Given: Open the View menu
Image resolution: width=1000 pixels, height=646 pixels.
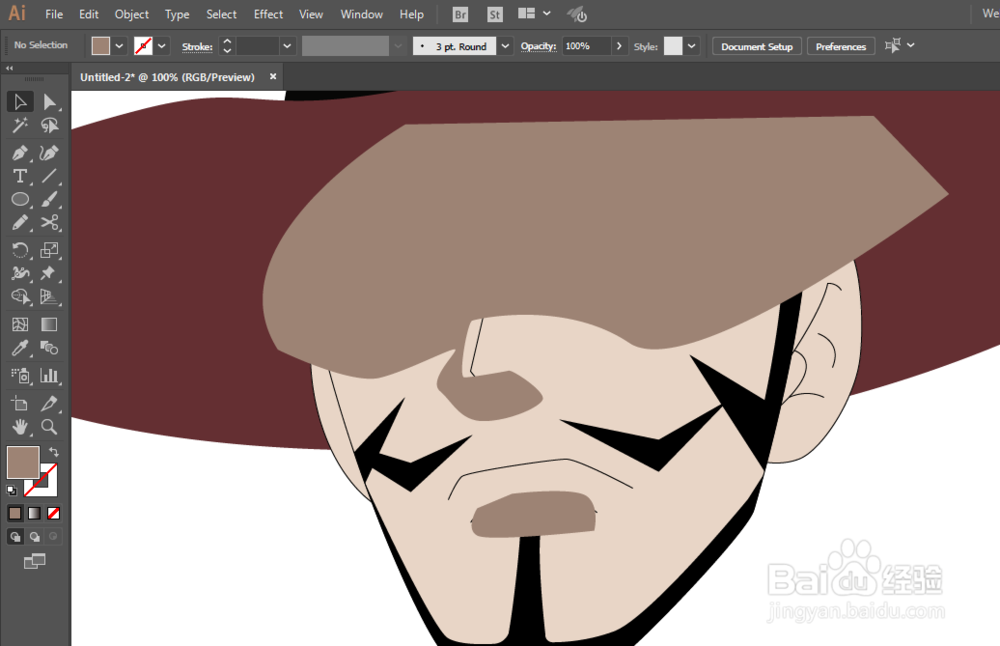Looking at the screenshot, I should [x=311, y=14].
